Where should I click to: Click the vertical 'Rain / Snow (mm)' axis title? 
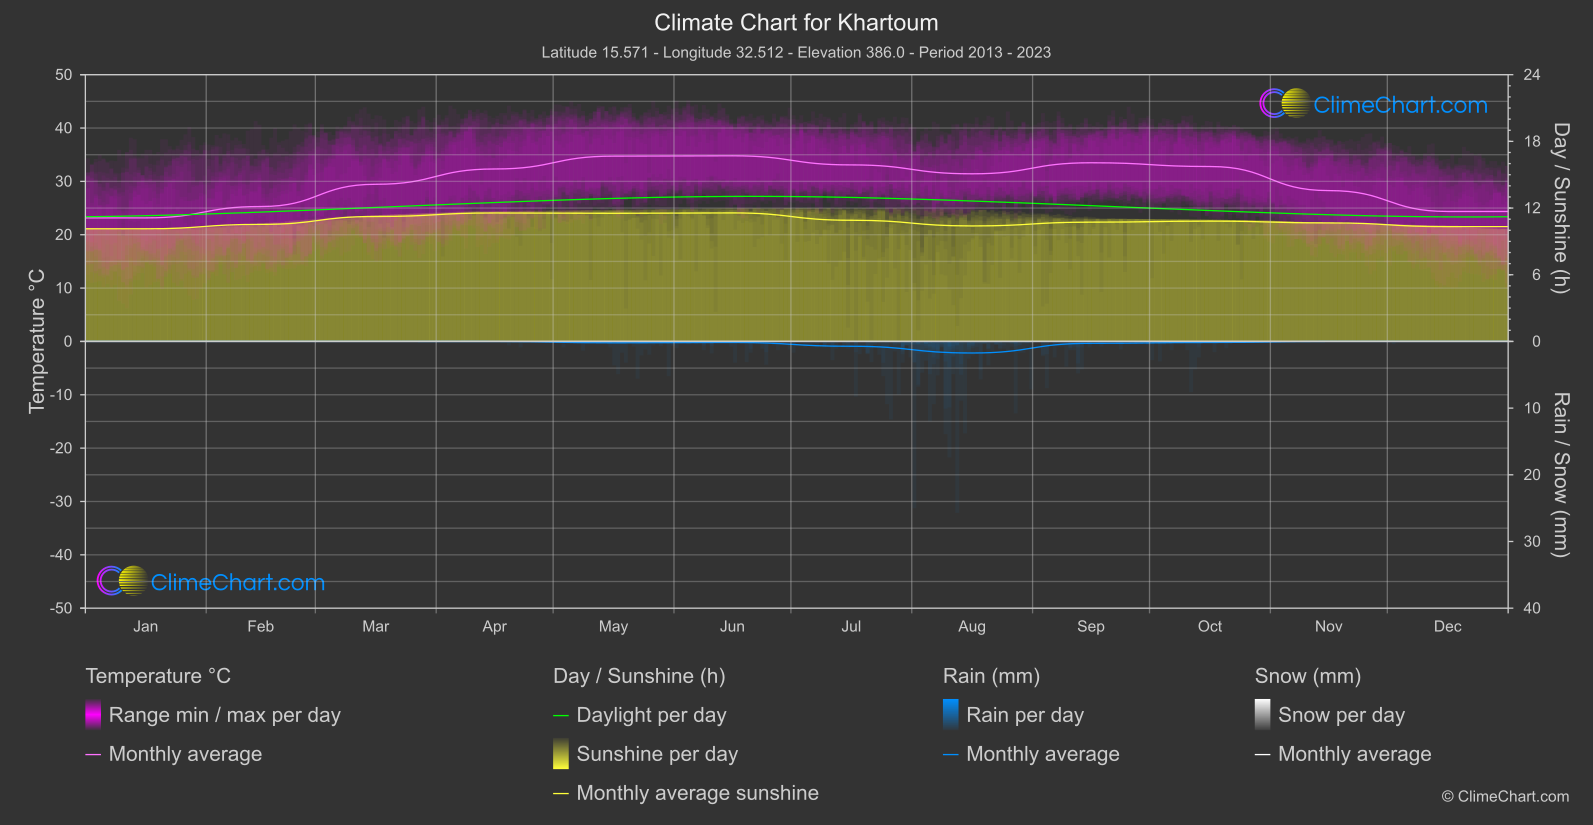pyautogui.click(x=1560, y=475)
